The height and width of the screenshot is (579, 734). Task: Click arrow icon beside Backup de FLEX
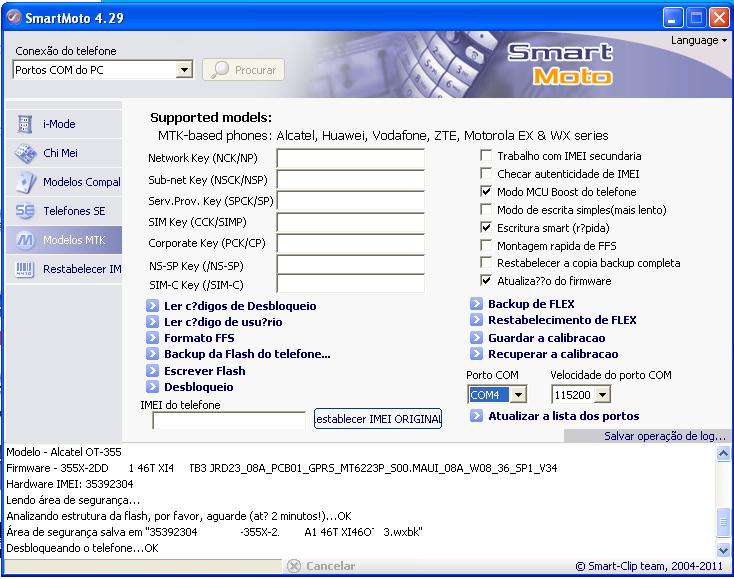477,304
